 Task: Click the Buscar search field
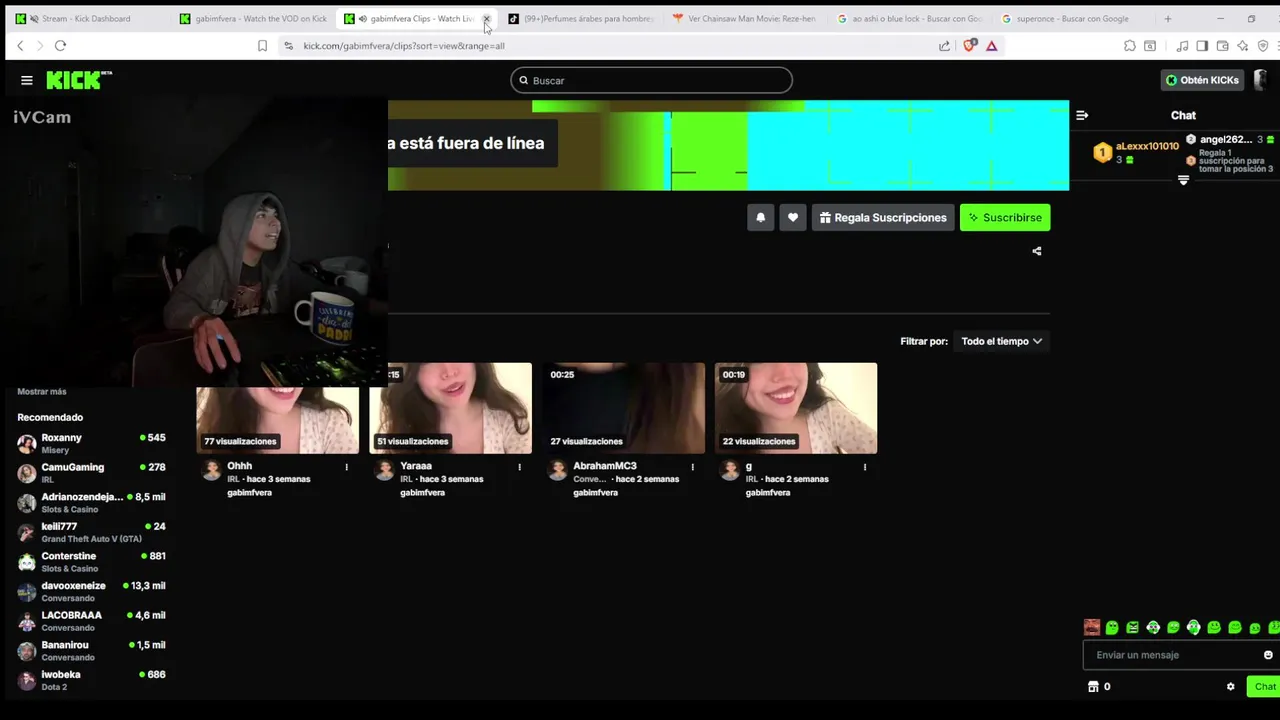pyautogui.click(x=651, y=80)
